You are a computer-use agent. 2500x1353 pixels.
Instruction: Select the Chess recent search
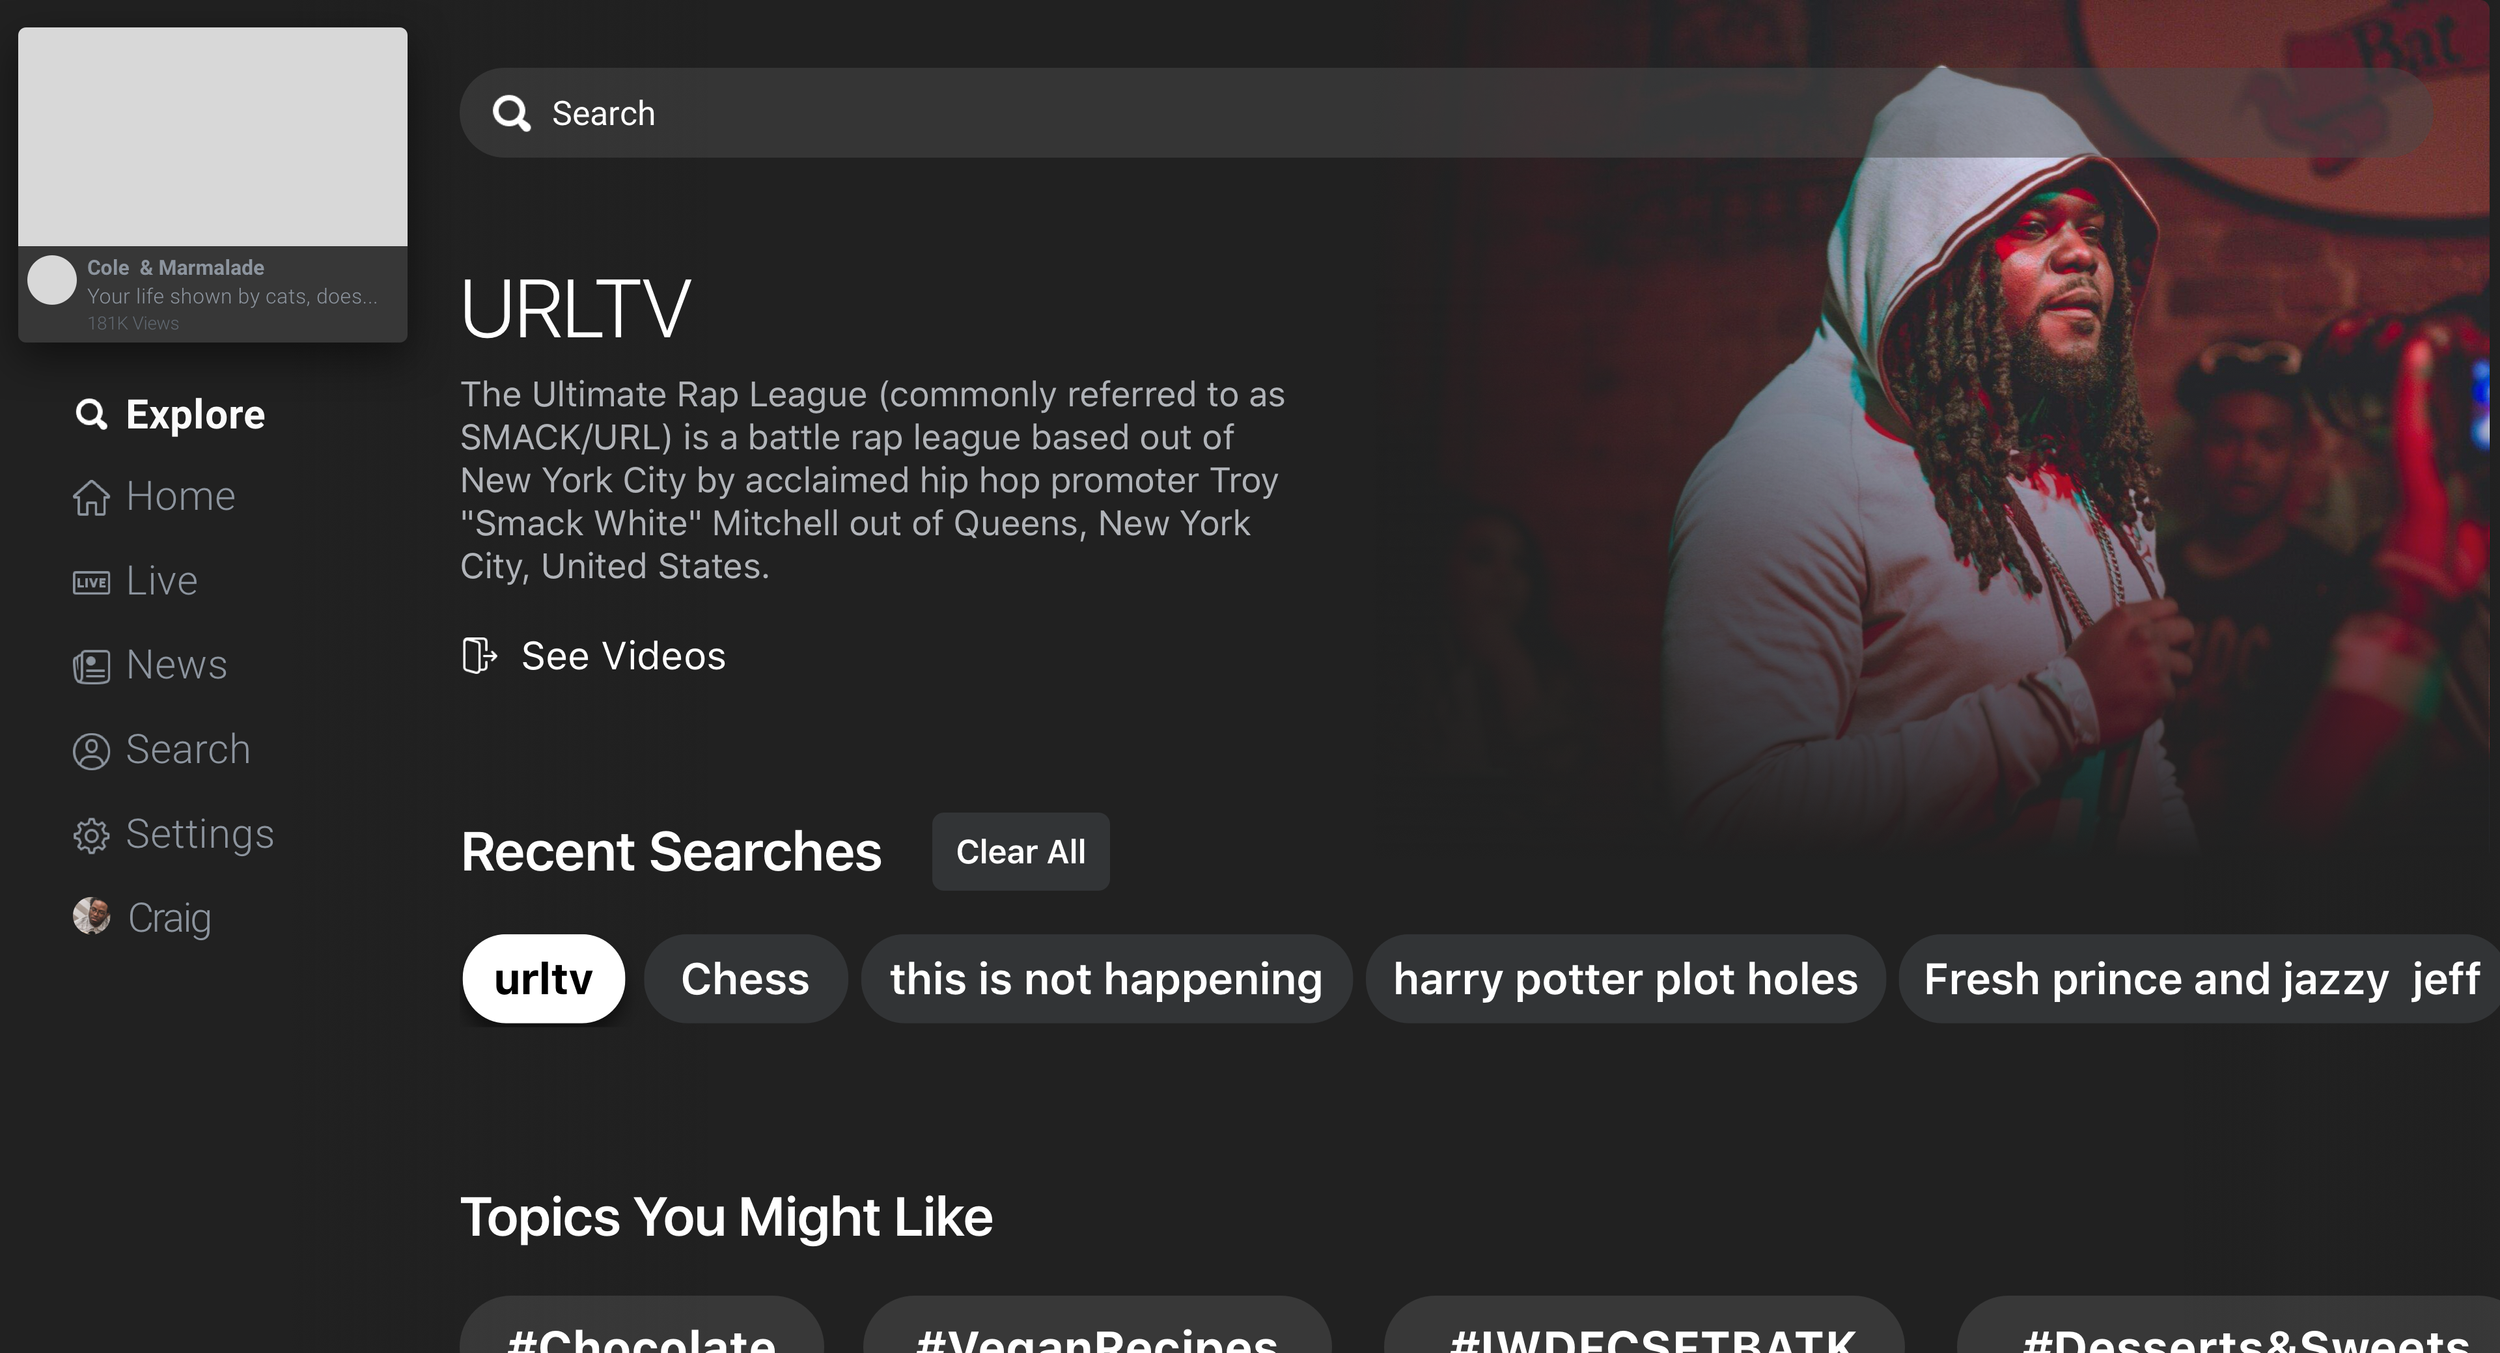click(x=745, y=979)
